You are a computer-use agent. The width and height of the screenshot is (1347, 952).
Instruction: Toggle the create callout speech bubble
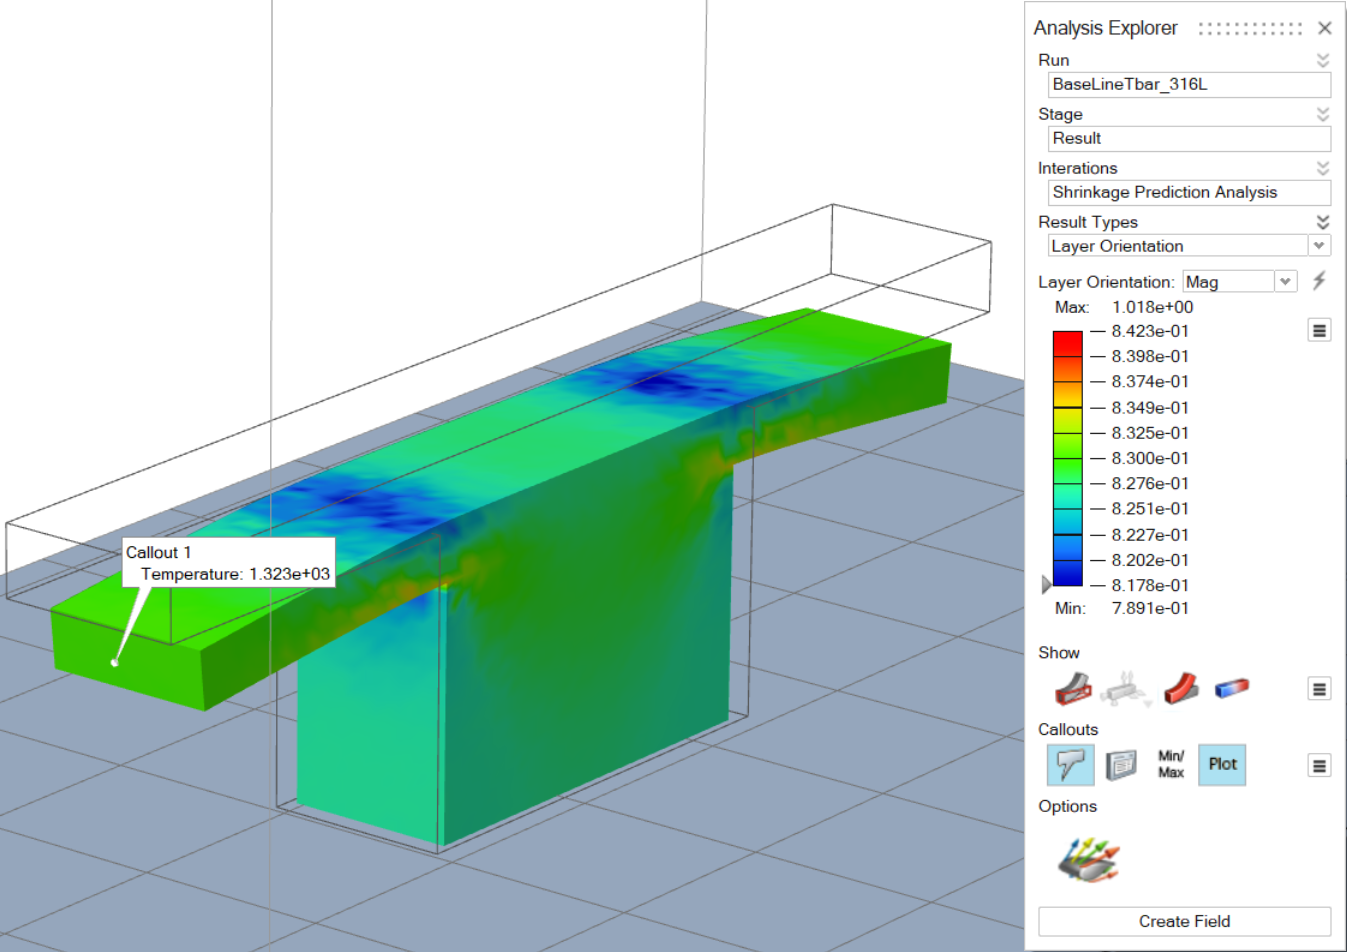coord(1070,765)
